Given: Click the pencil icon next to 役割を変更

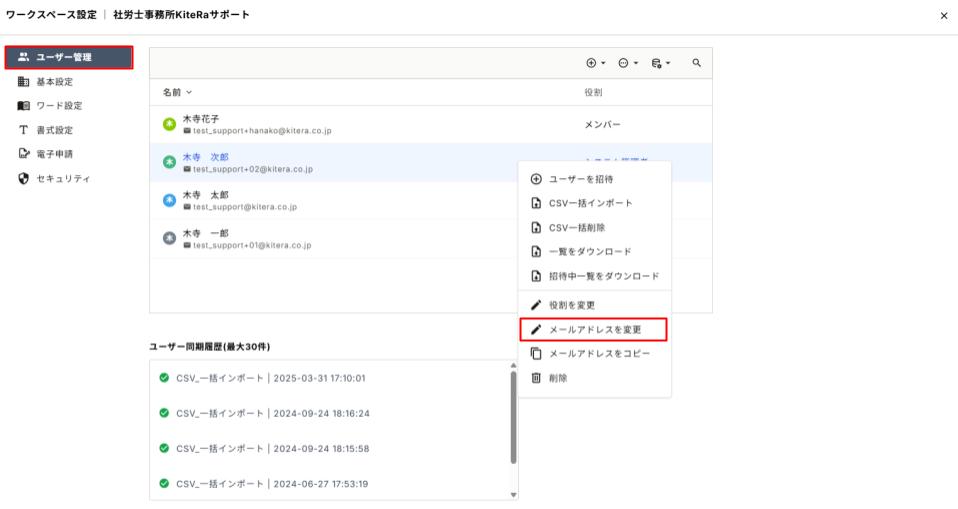Looking at the screenshot, I should click(x=536, y=305).
